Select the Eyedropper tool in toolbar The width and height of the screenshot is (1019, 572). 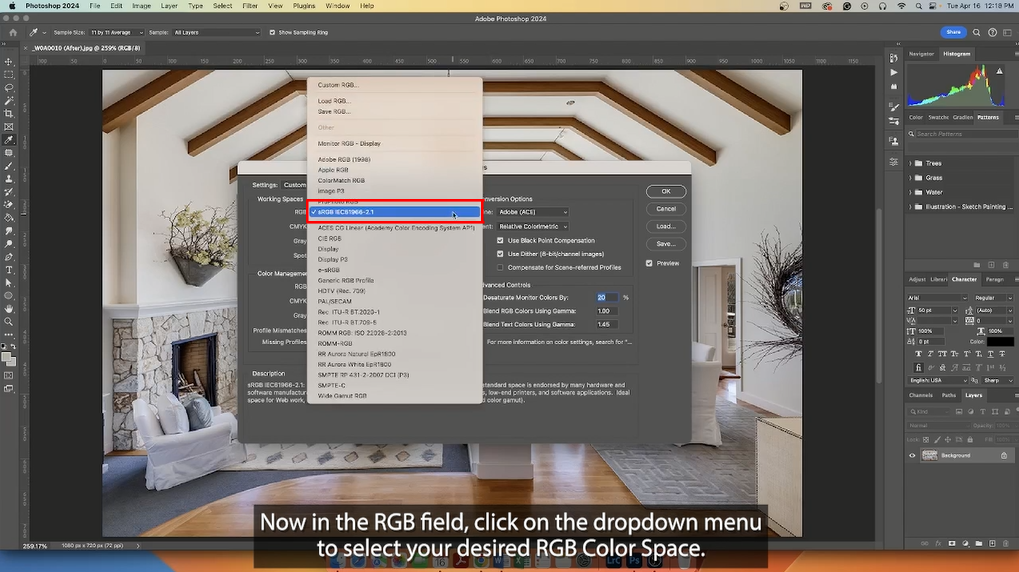(9, 140)
